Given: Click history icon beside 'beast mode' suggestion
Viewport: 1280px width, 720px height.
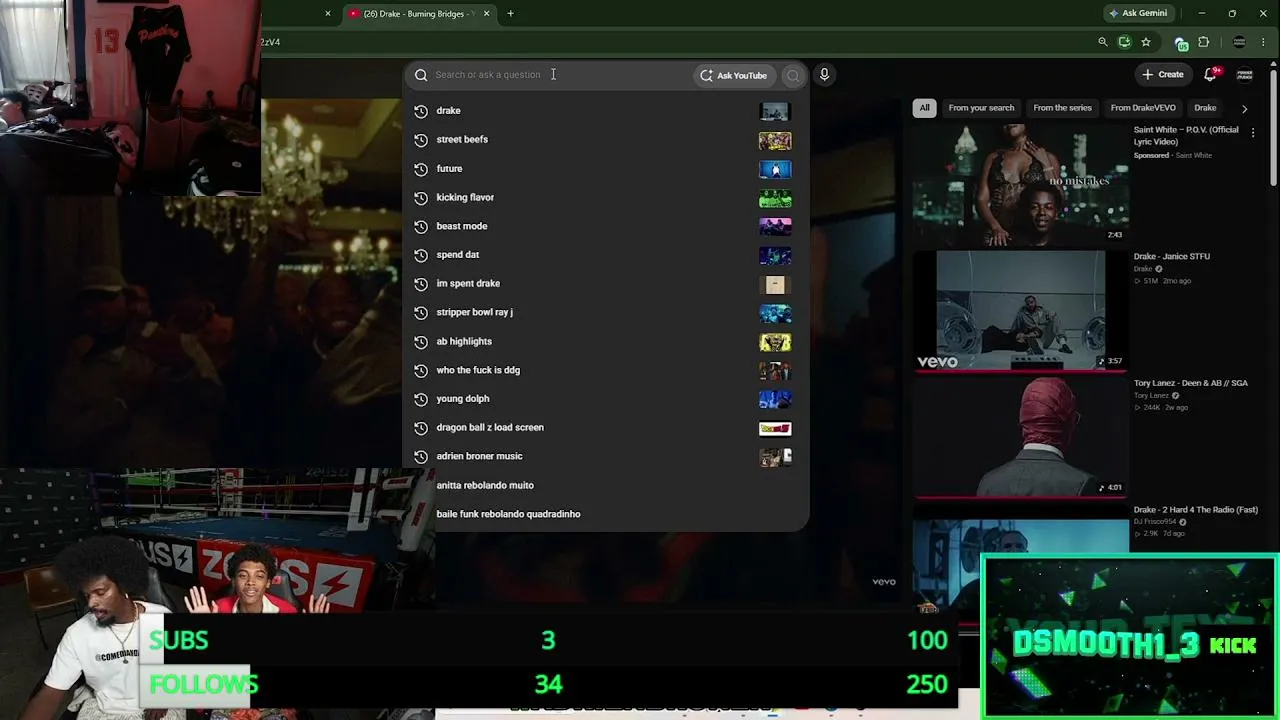Looking at the screenshot, I should (x=421, y=226).
